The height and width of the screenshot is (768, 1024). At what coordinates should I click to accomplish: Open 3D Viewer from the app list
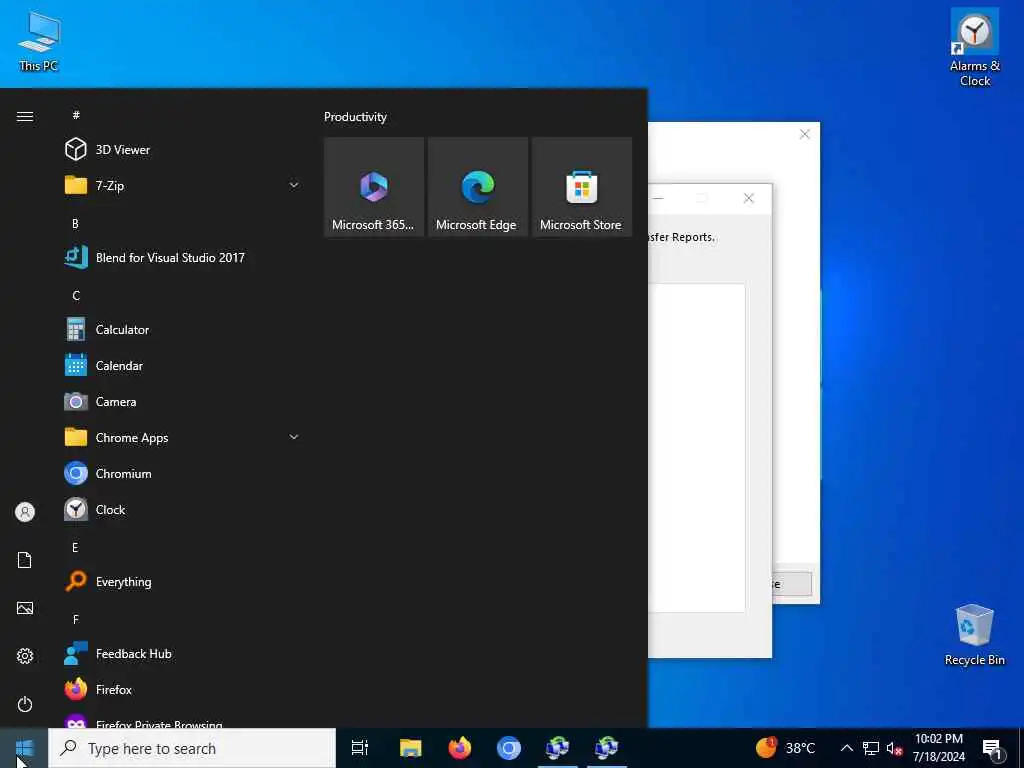(182, 150)
